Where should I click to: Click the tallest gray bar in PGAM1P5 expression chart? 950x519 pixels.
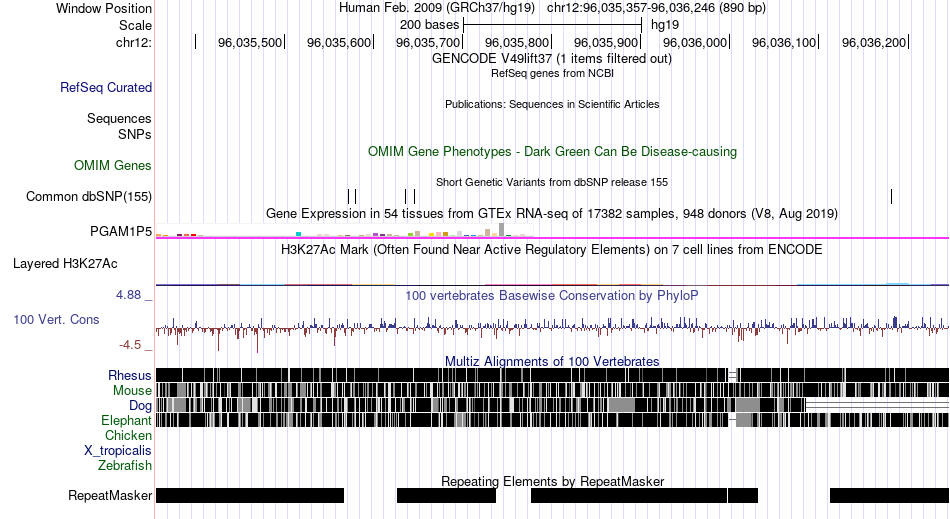(501, 230)
